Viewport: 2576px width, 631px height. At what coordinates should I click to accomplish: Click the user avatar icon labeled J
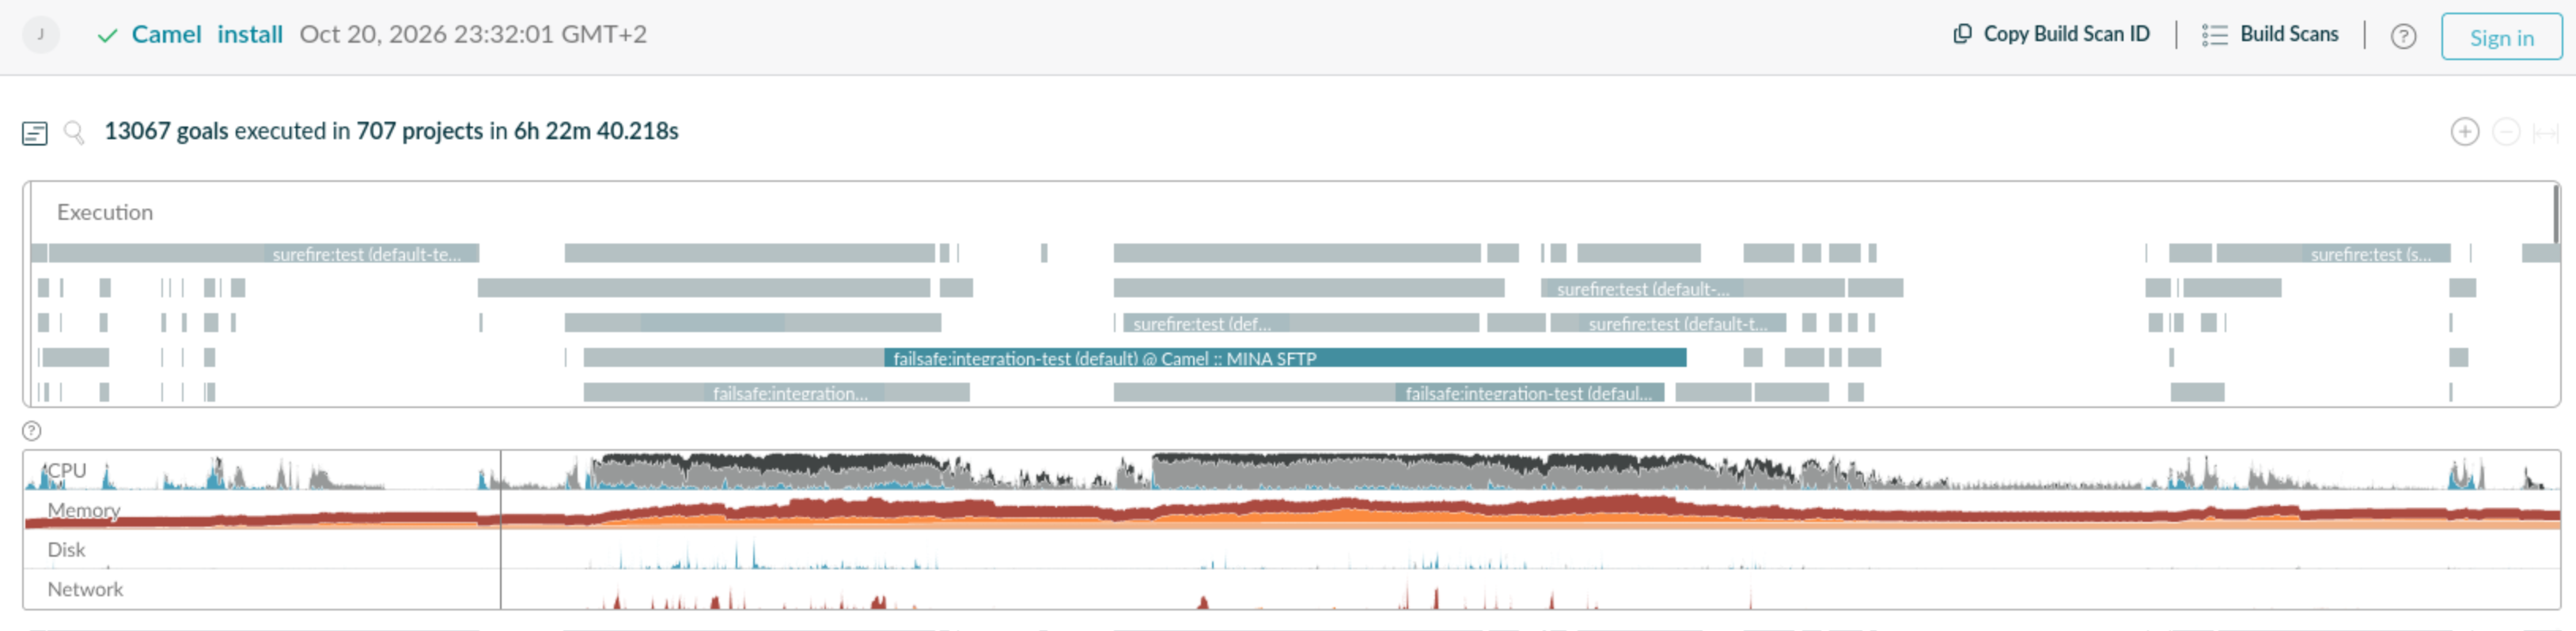click(41, 35)
